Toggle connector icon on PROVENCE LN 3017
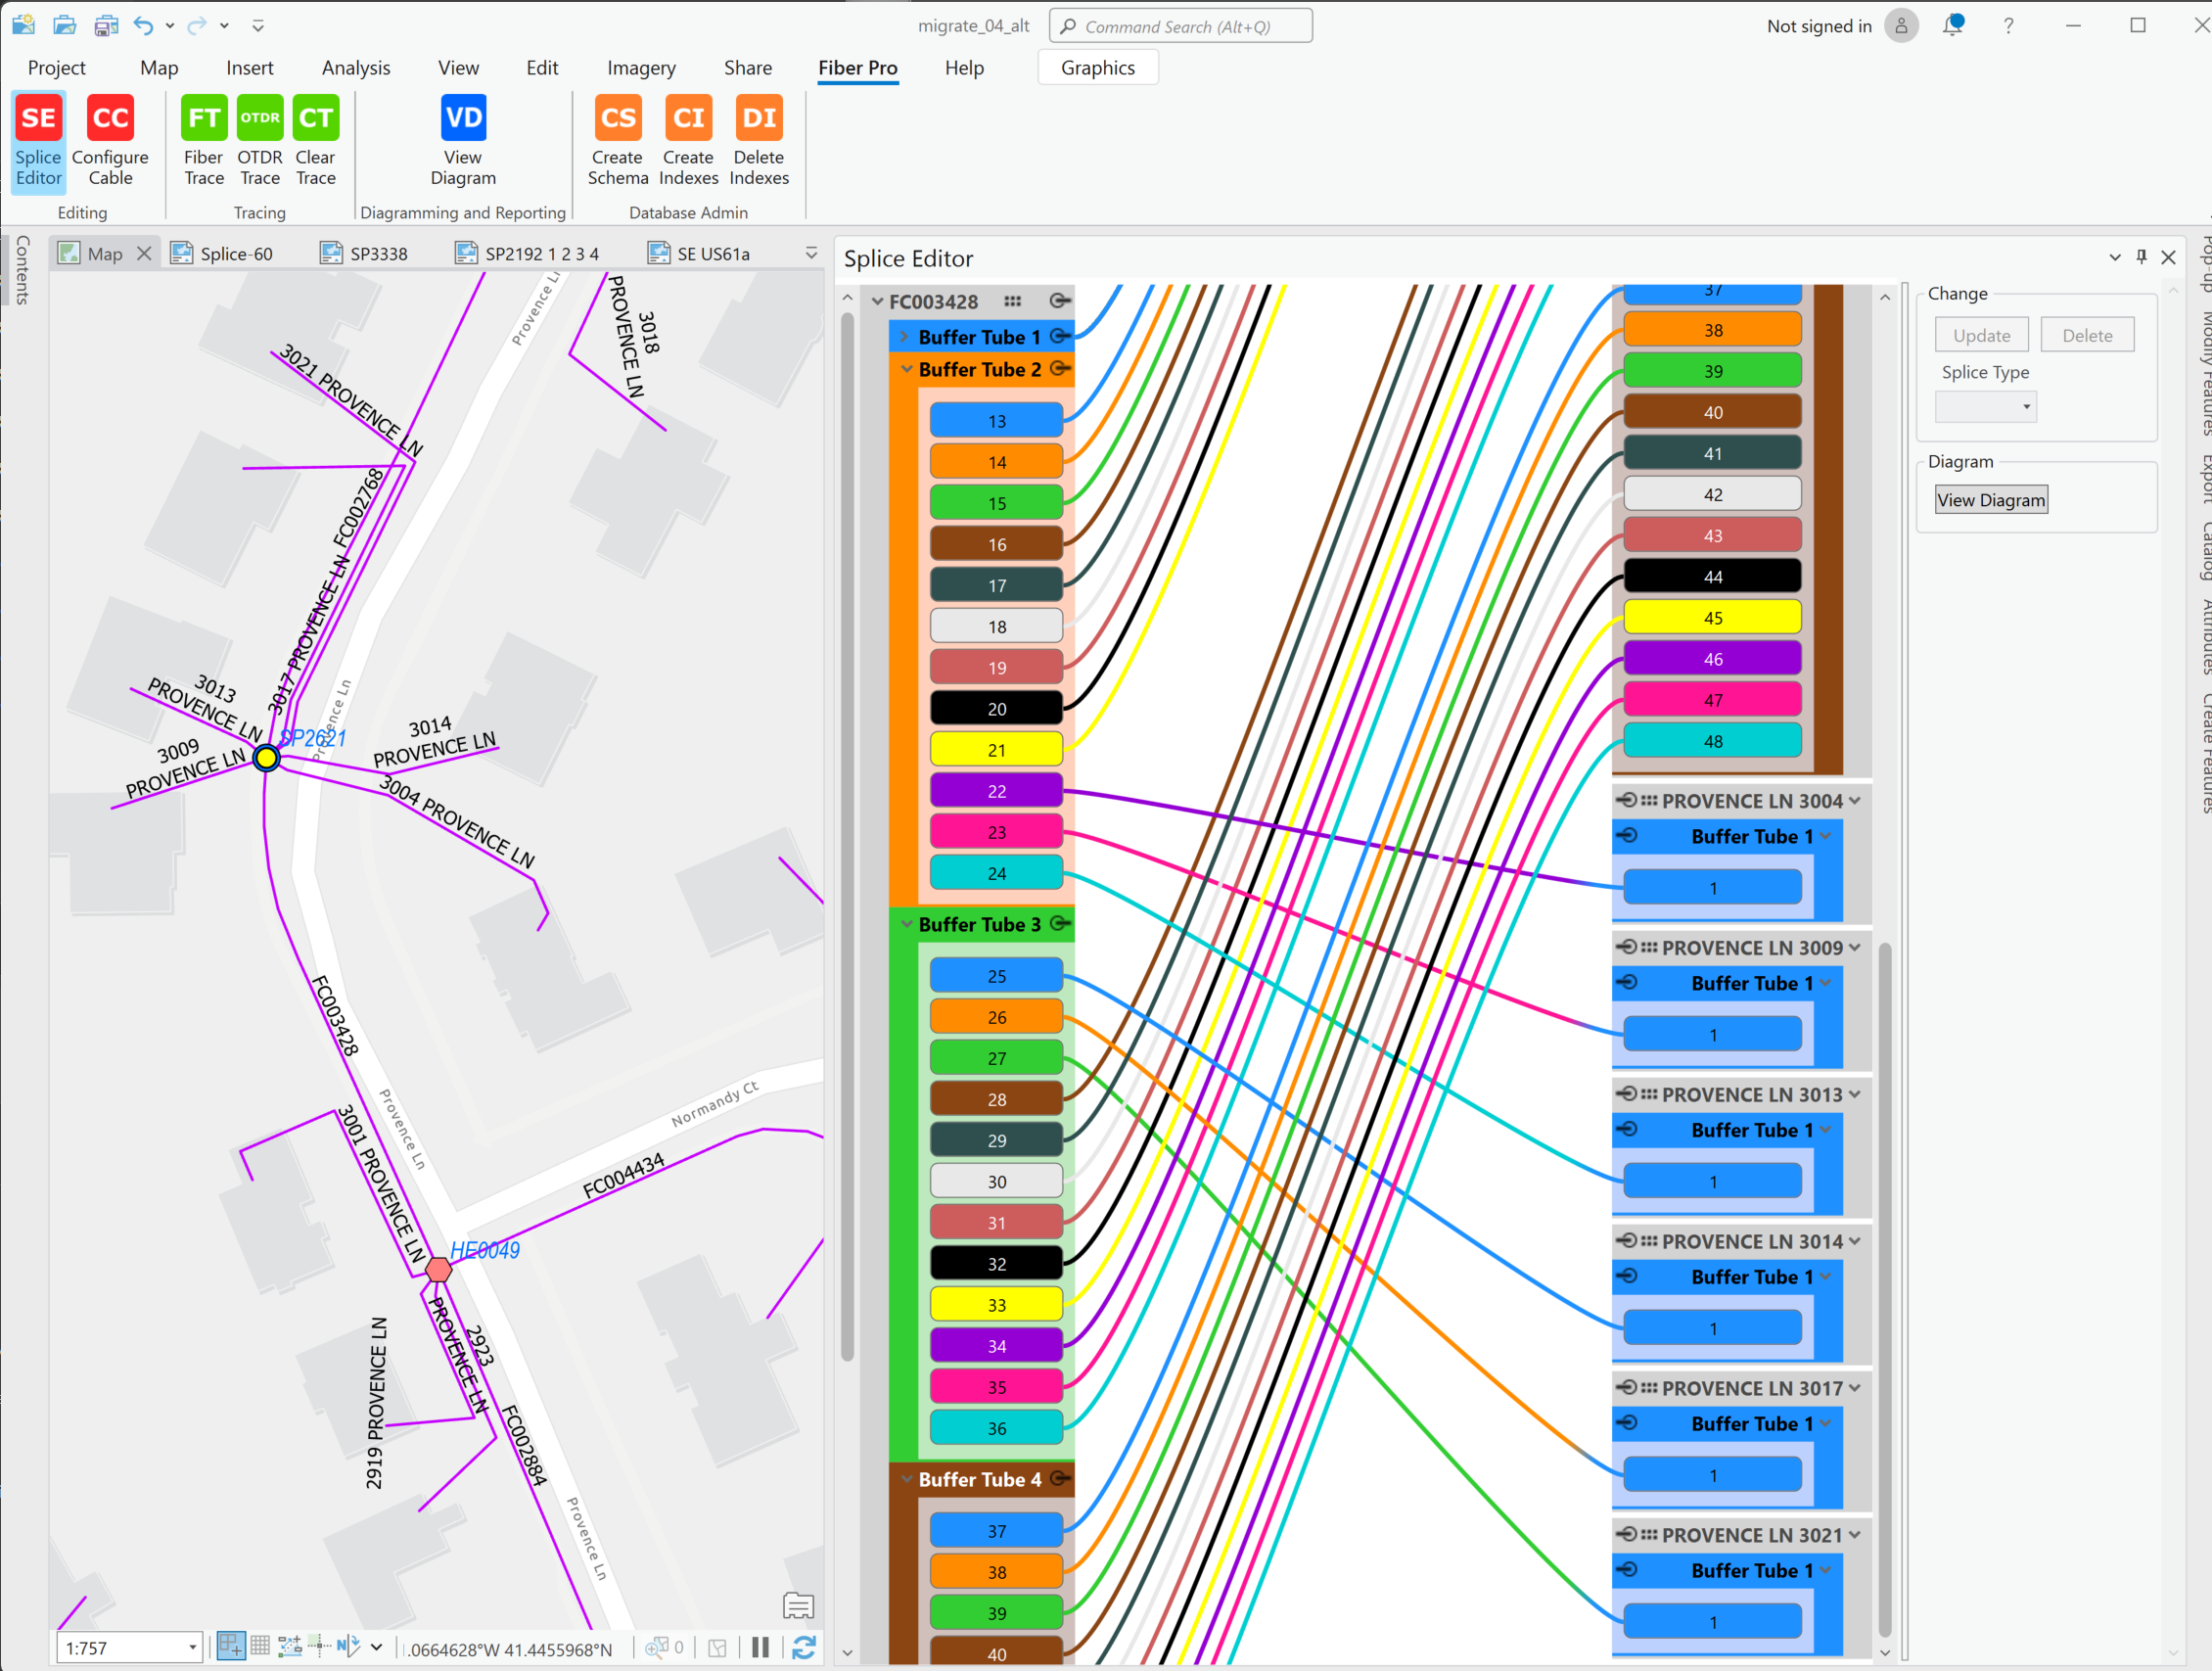The height and width of the screenshot is (1671, 2212). pos(1626,1387)
